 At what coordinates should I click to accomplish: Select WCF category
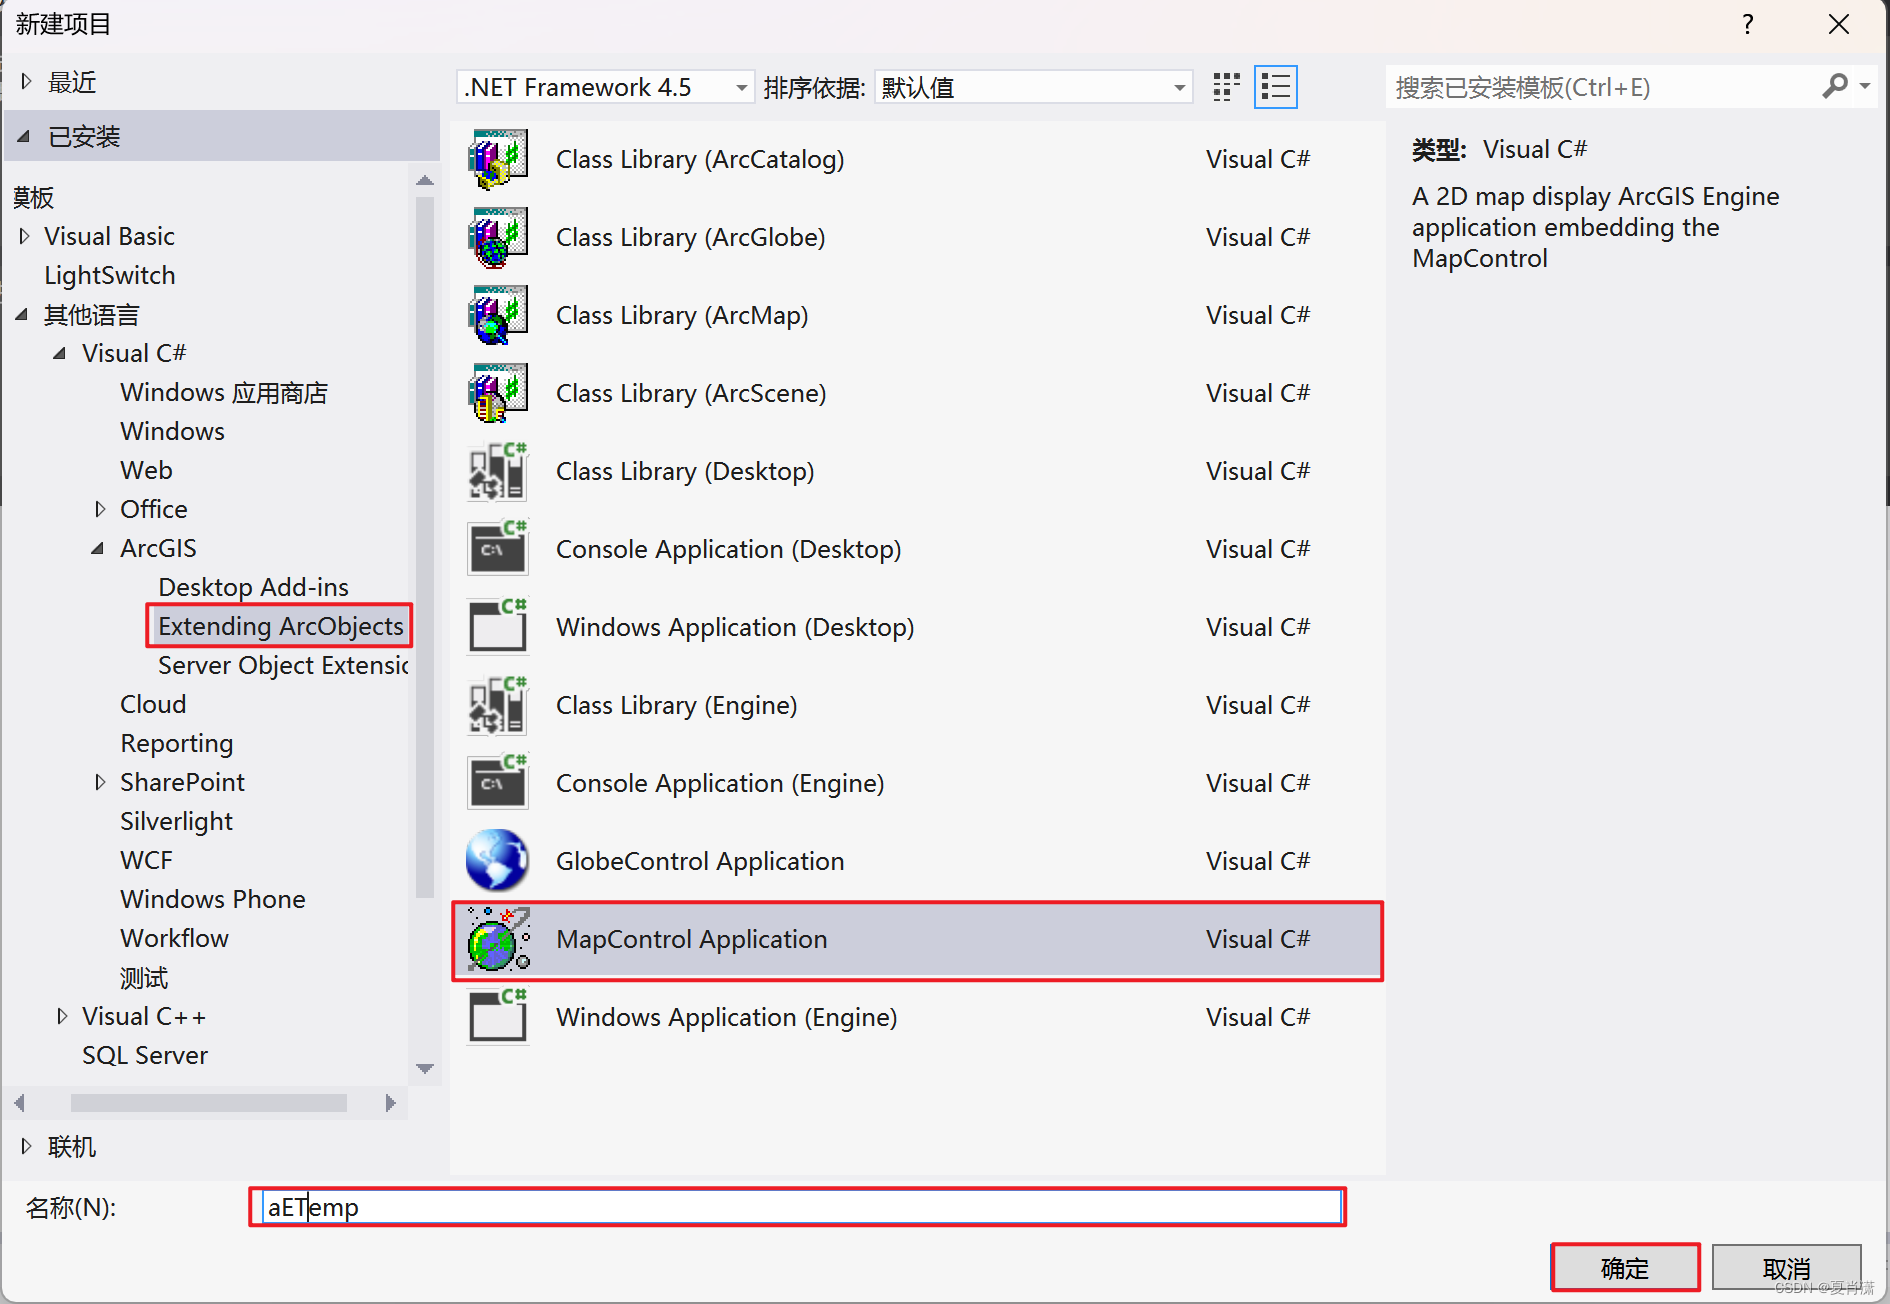click(x=146, y=860)
